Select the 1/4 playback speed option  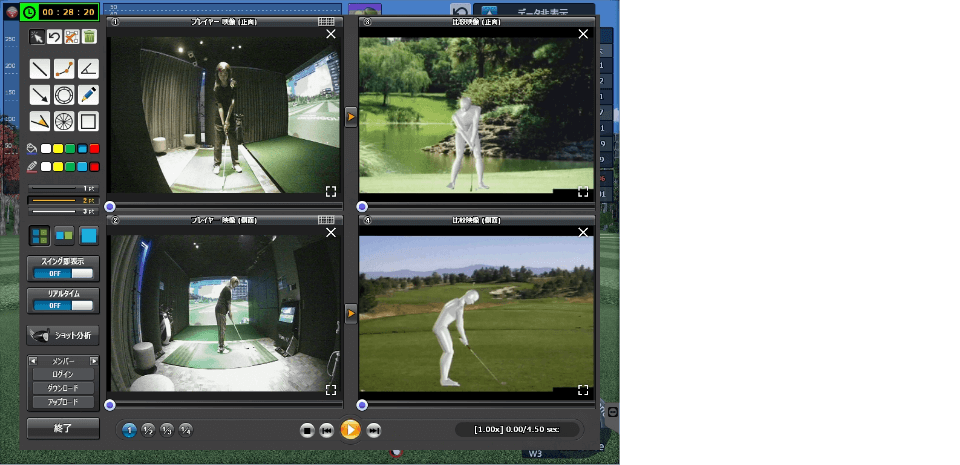click(x=186, y=430)
